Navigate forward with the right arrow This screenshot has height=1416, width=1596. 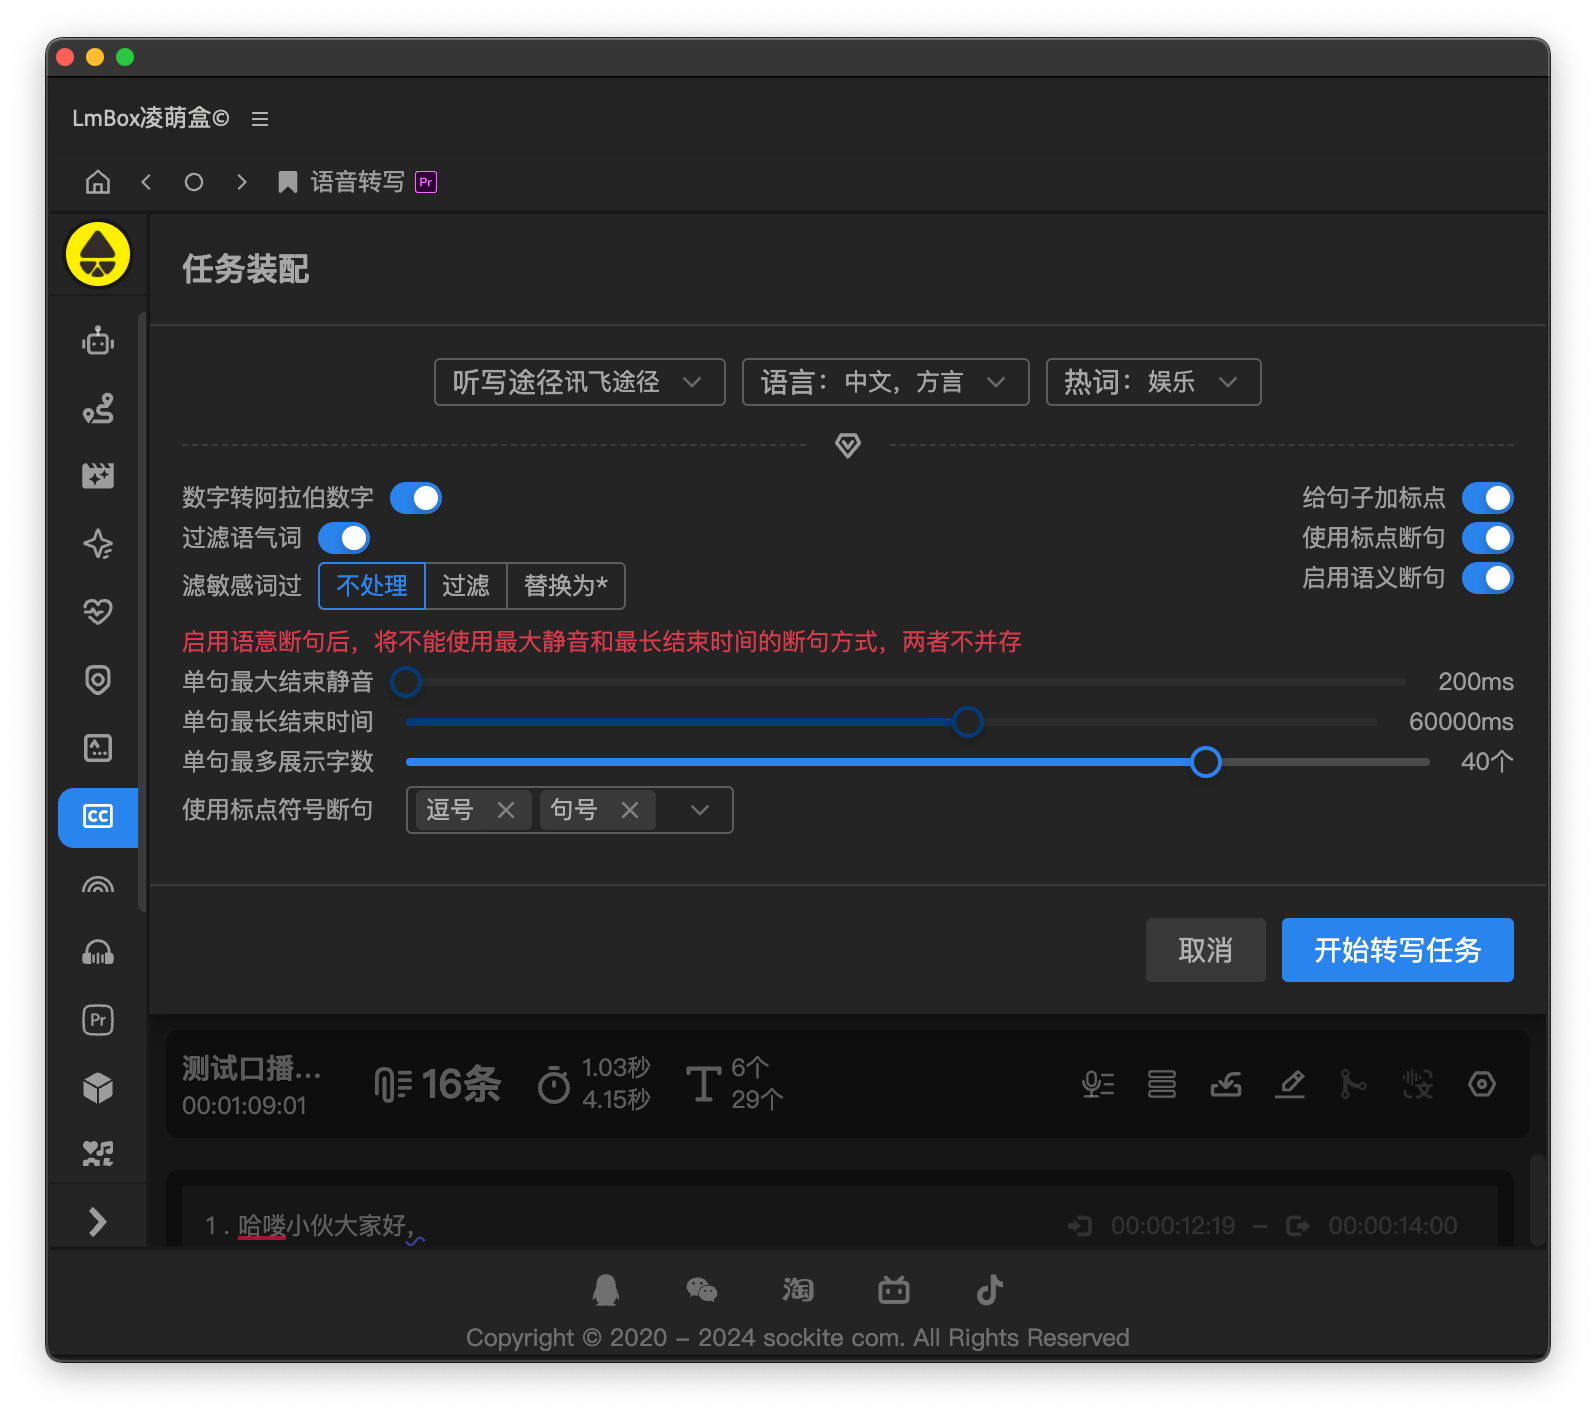tap(241, 182)
